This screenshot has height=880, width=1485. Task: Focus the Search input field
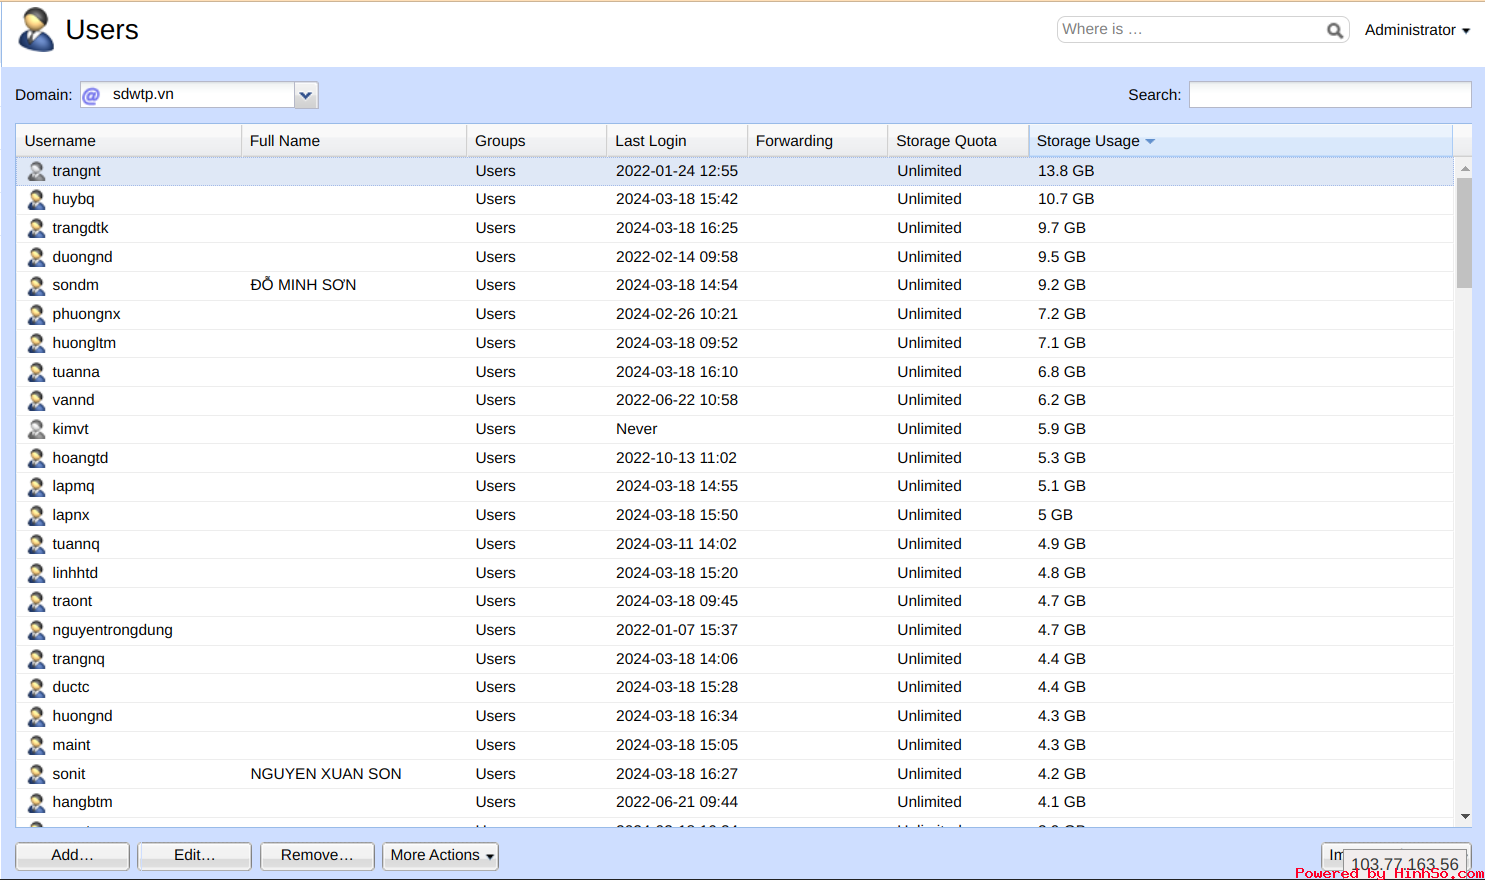click(x=1330, y=95)
